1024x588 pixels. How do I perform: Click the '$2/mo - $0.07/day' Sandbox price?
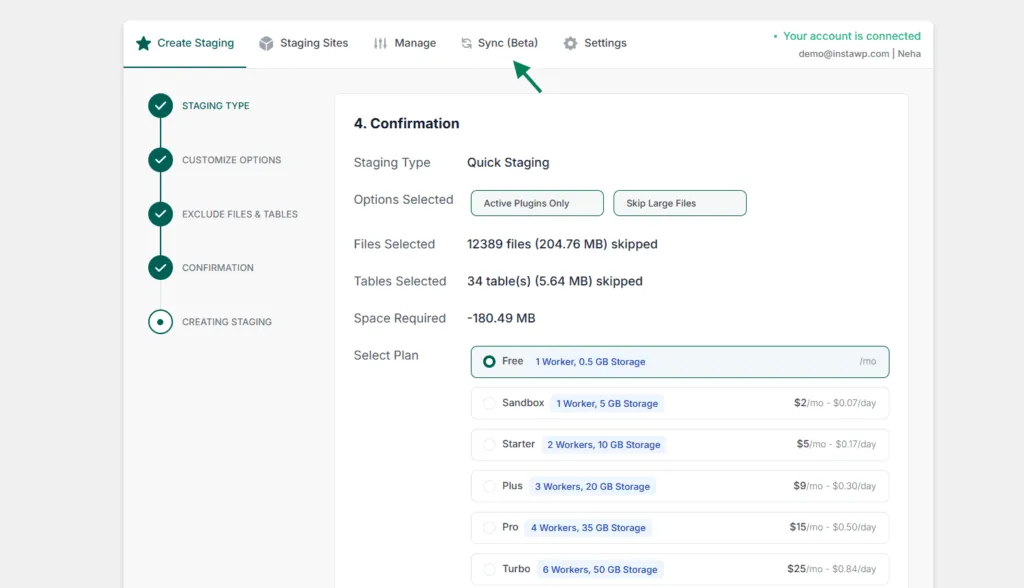[835, 403]
